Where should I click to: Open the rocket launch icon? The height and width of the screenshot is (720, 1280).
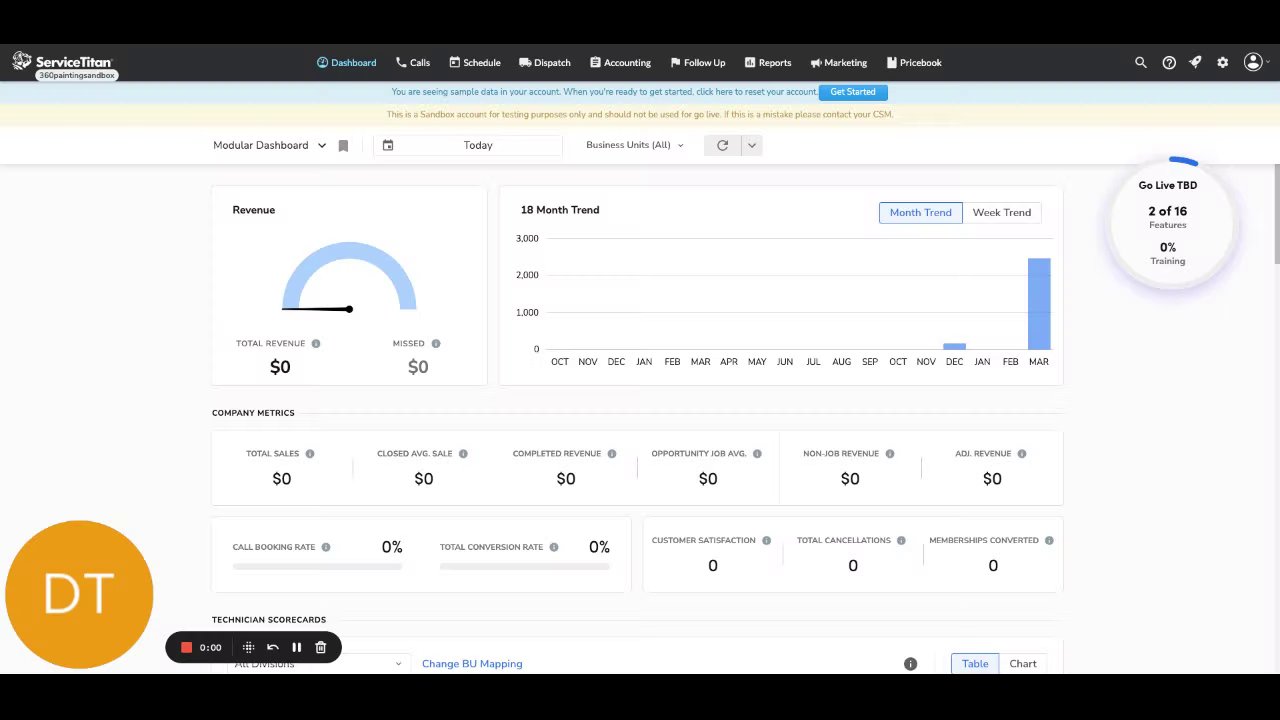(1195, 62)
